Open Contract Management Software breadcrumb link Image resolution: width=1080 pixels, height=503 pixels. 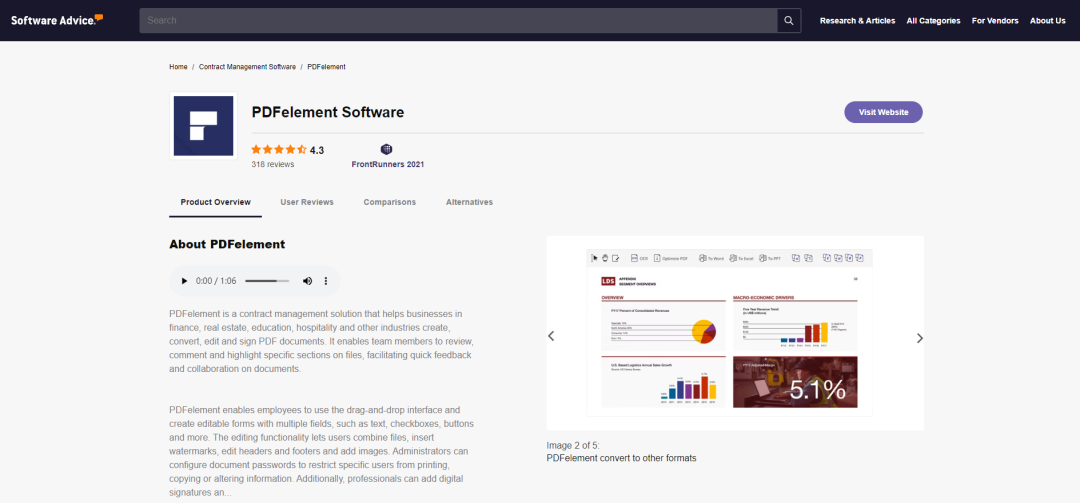pyautogui.click(x=247, y=67)
